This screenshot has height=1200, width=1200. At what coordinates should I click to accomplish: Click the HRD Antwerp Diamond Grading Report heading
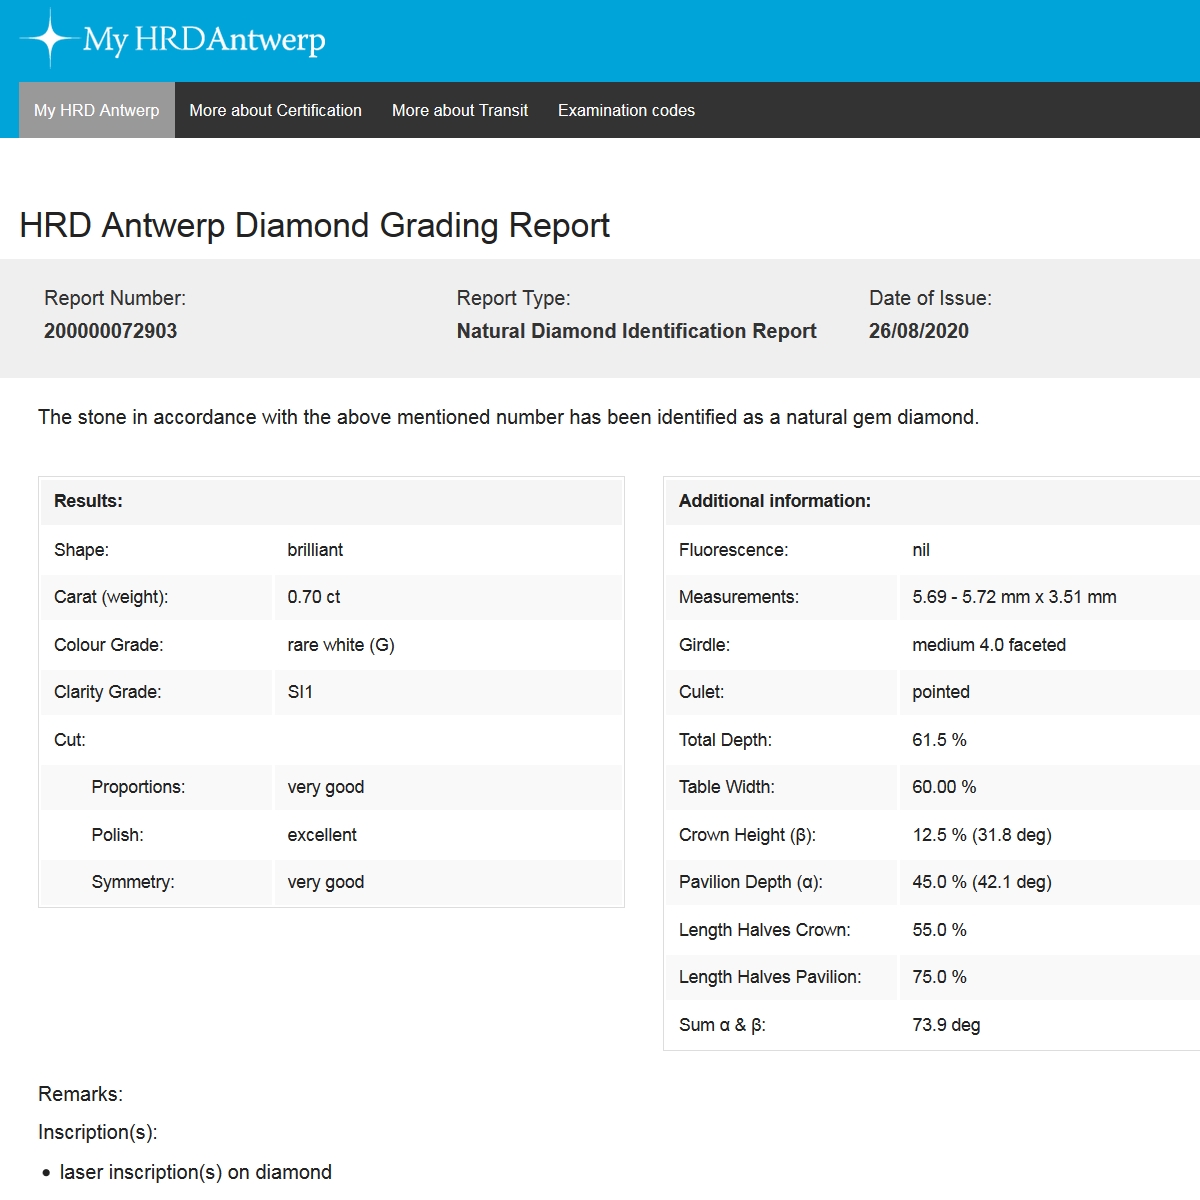coord(314,225)
